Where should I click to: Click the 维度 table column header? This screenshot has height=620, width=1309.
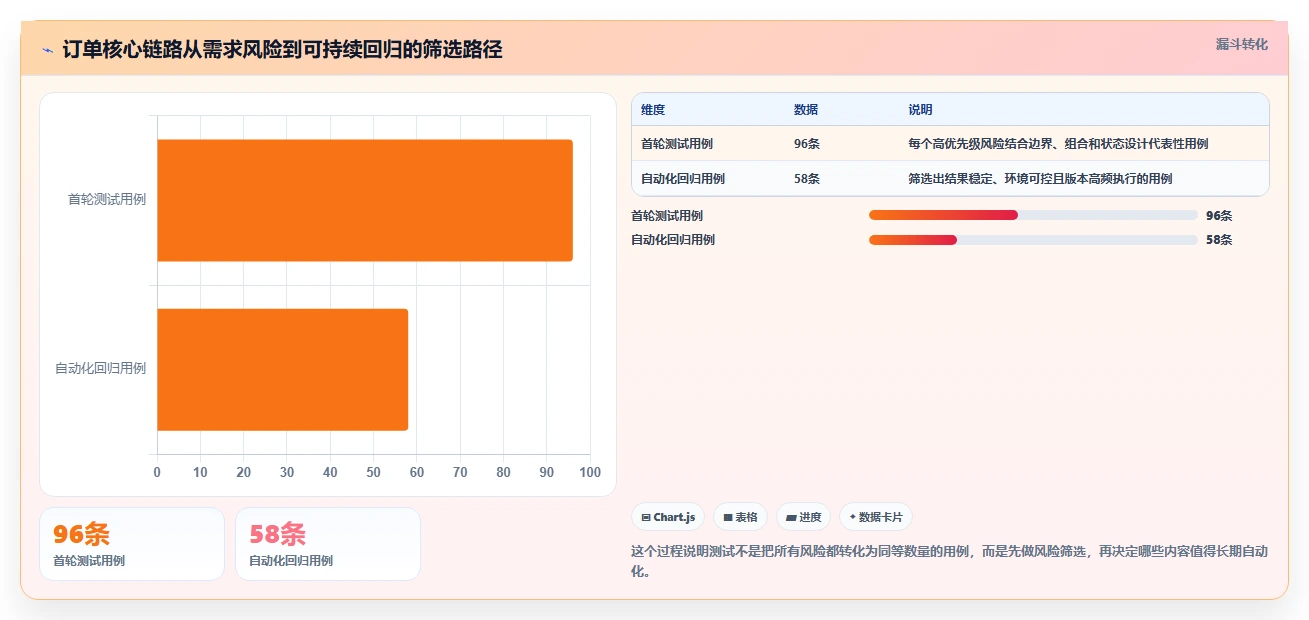653,110
